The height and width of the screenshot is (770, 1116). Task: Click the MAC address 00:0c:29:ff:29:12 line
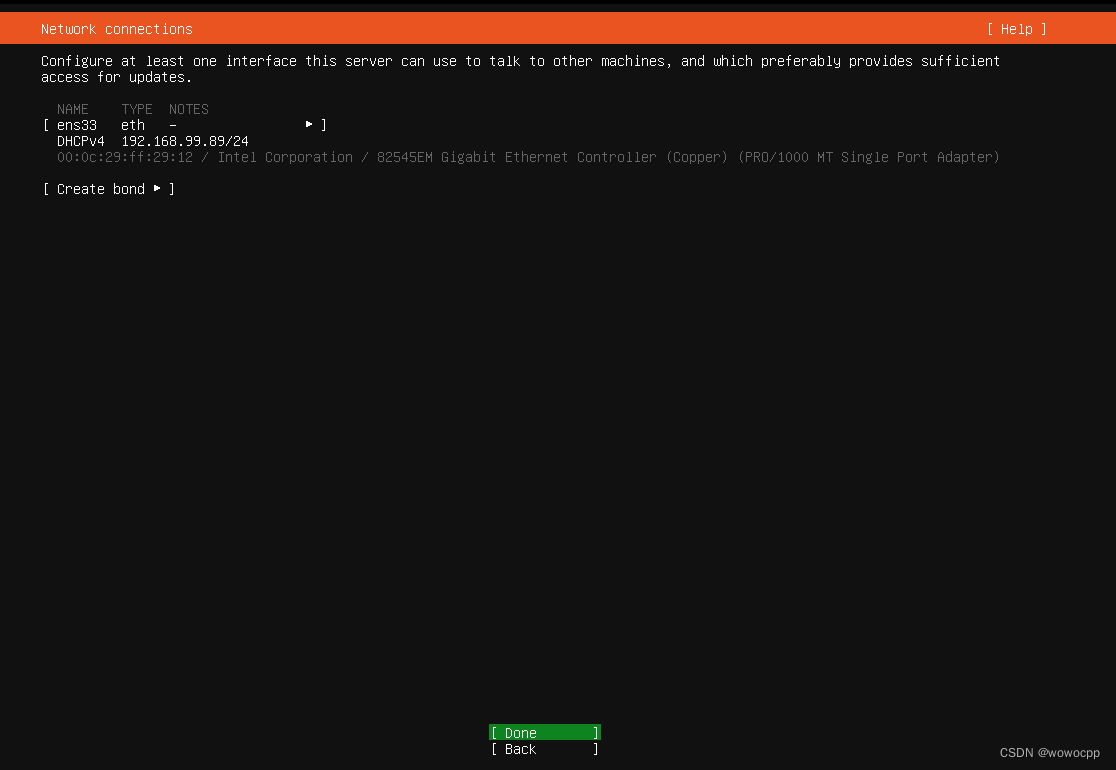click(528, 157)
